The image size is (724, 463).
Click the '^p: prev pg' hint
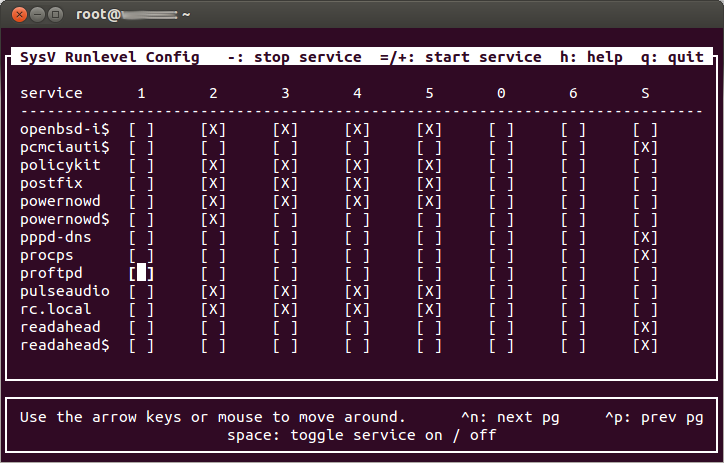[654, 417]
